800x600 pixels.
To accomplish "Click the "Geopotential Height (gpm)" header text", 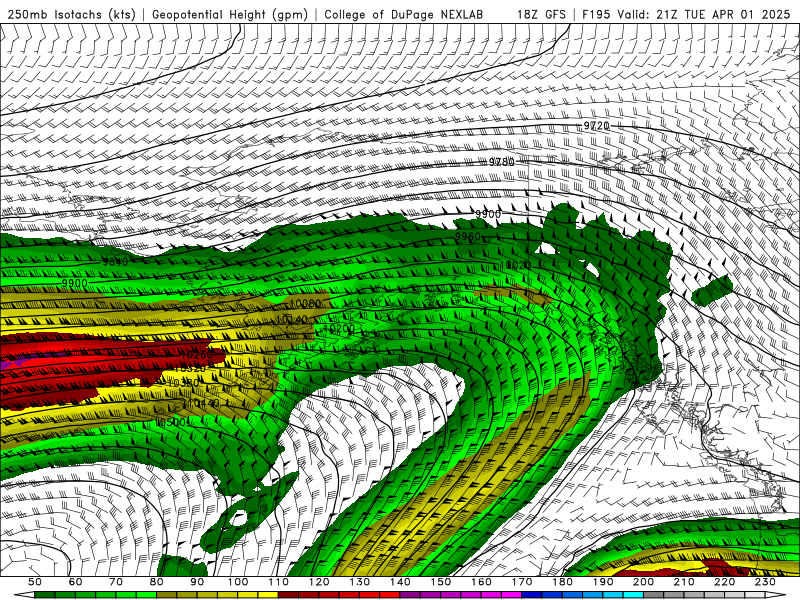I will pyautogui.click(x=230, y=15).
